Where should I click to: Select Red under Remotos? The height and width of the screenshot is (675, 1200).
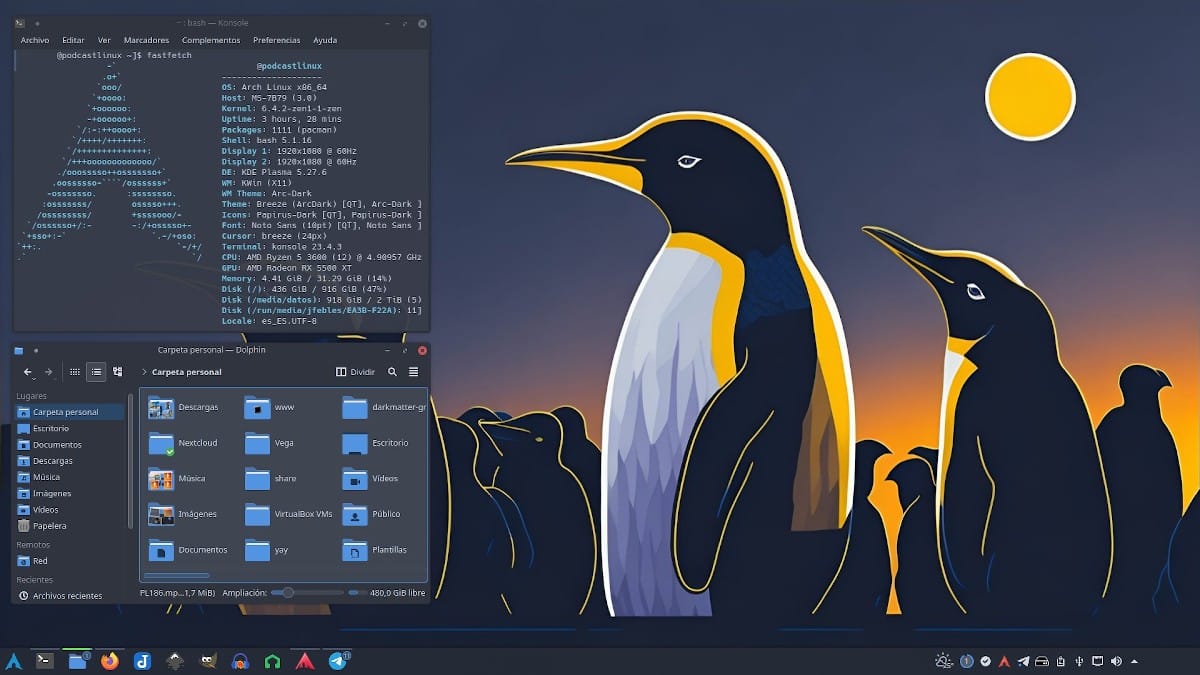(x=70, y=561)
